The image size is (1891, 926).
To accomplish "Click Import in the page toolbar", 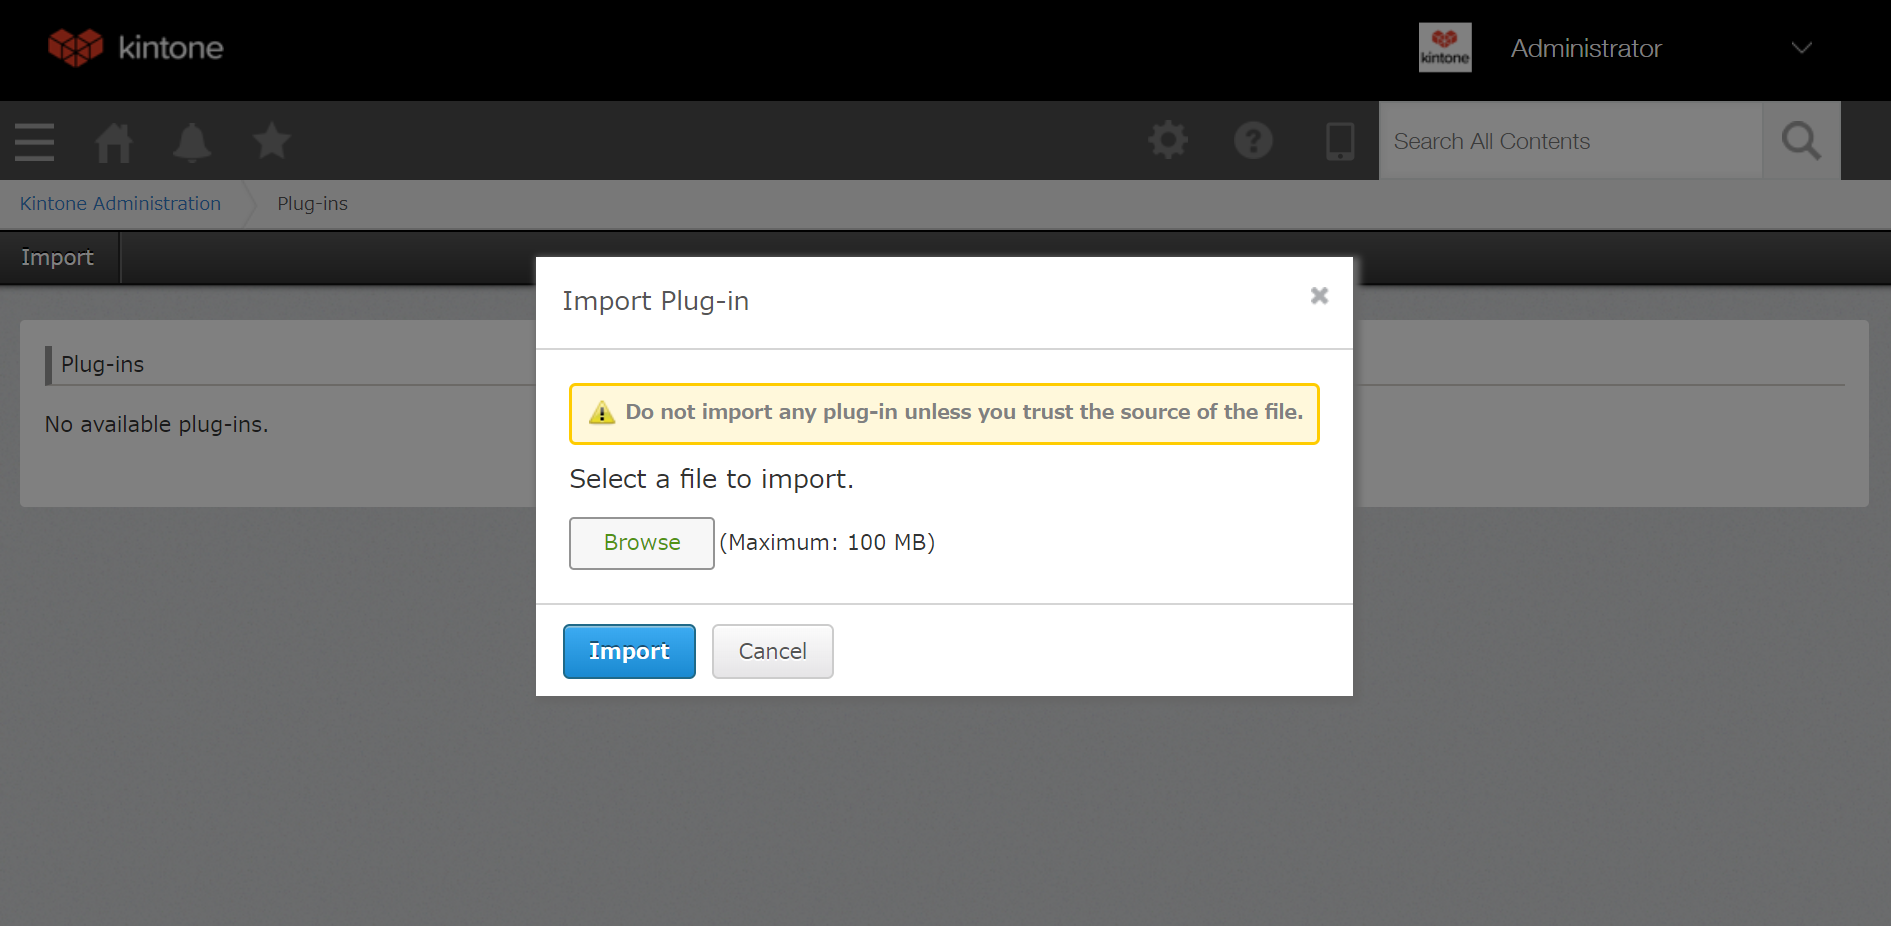I will [x=57, y=258].
